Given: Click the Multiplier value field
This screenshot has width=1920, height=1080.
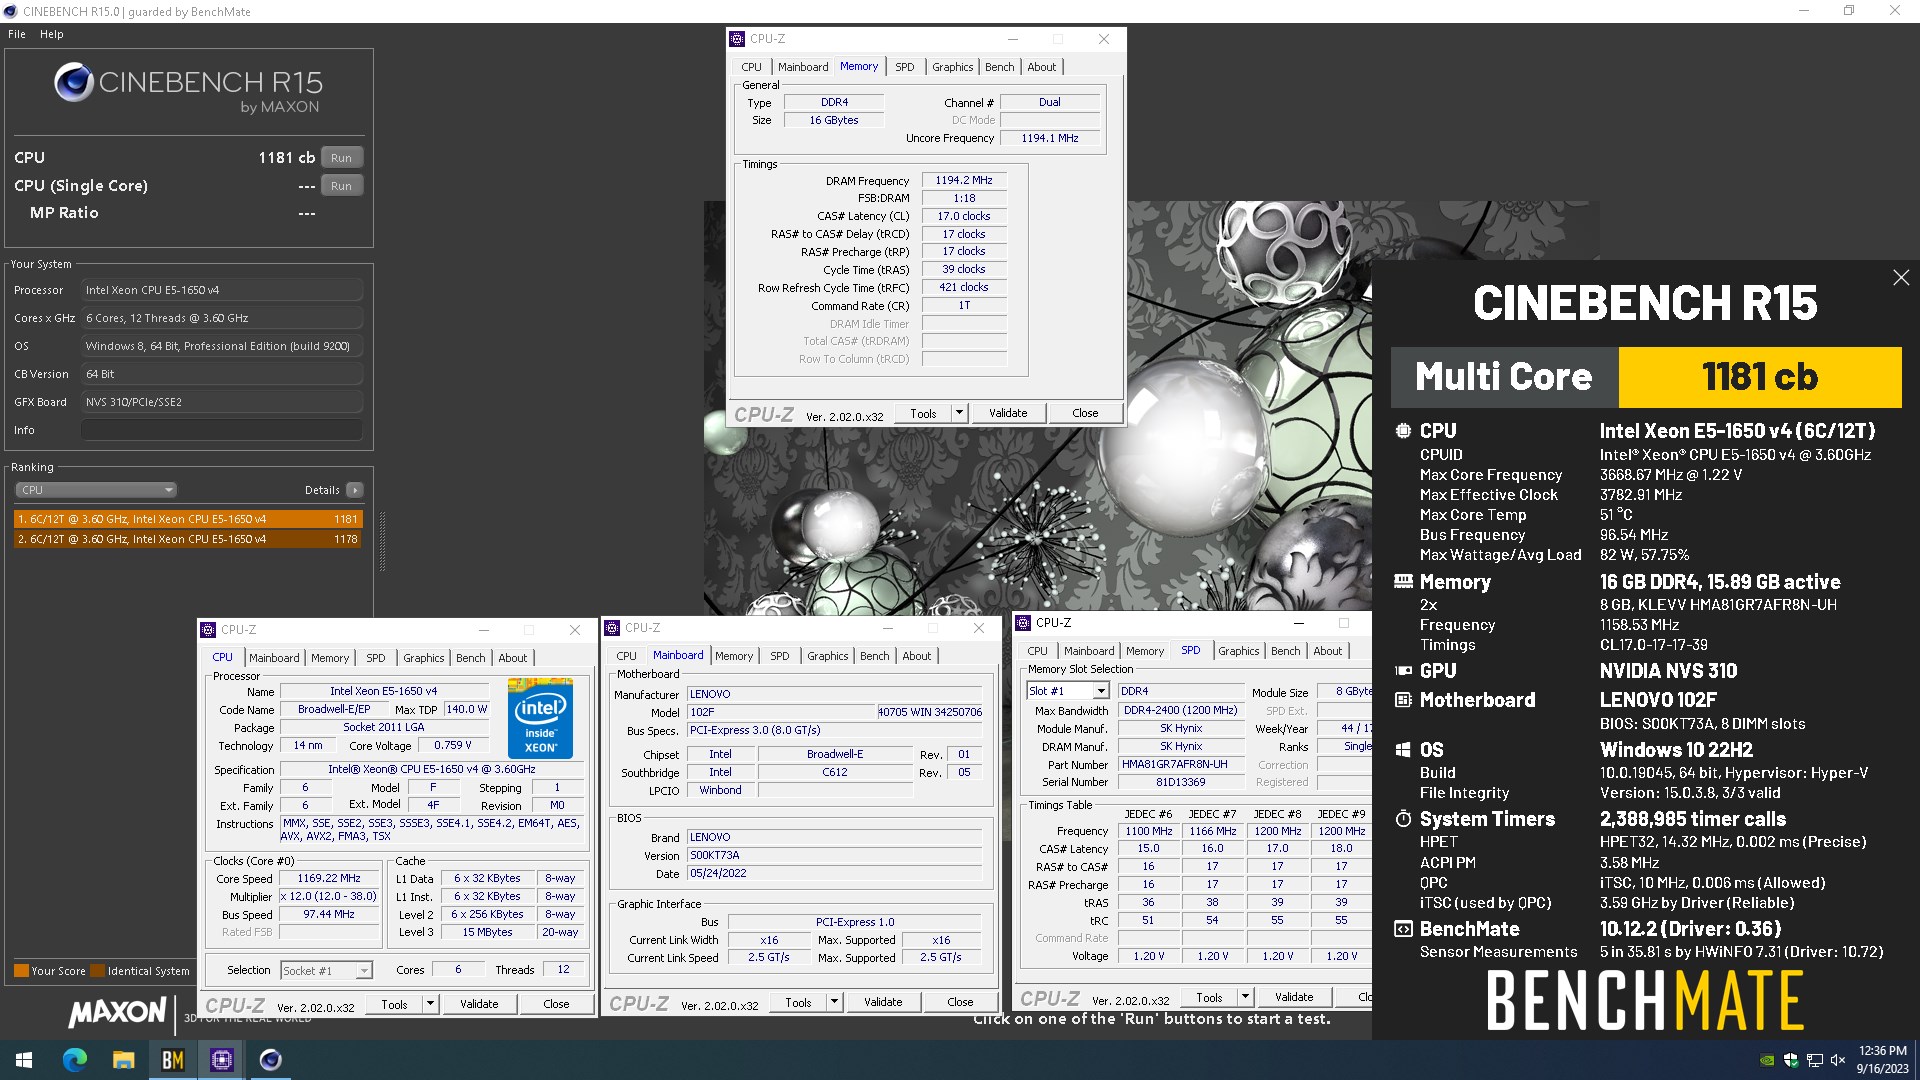Looking at the screenshot, I should click(x=329, y=897).
